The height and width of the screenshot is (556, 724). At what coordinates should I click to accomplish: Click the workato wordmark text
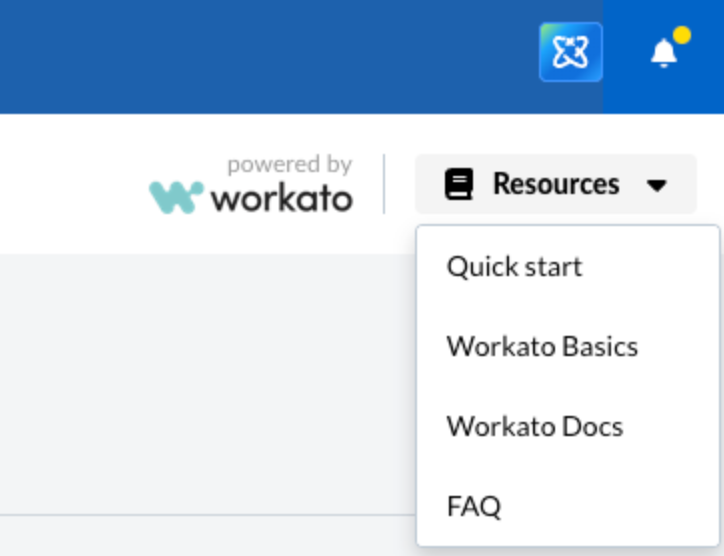point(281,198)
